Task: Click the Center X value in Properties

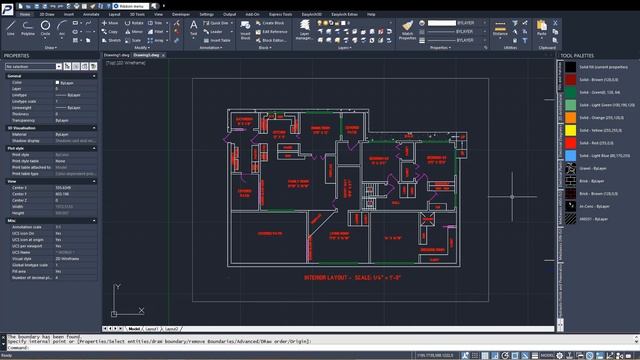Action: click(76, 188)
